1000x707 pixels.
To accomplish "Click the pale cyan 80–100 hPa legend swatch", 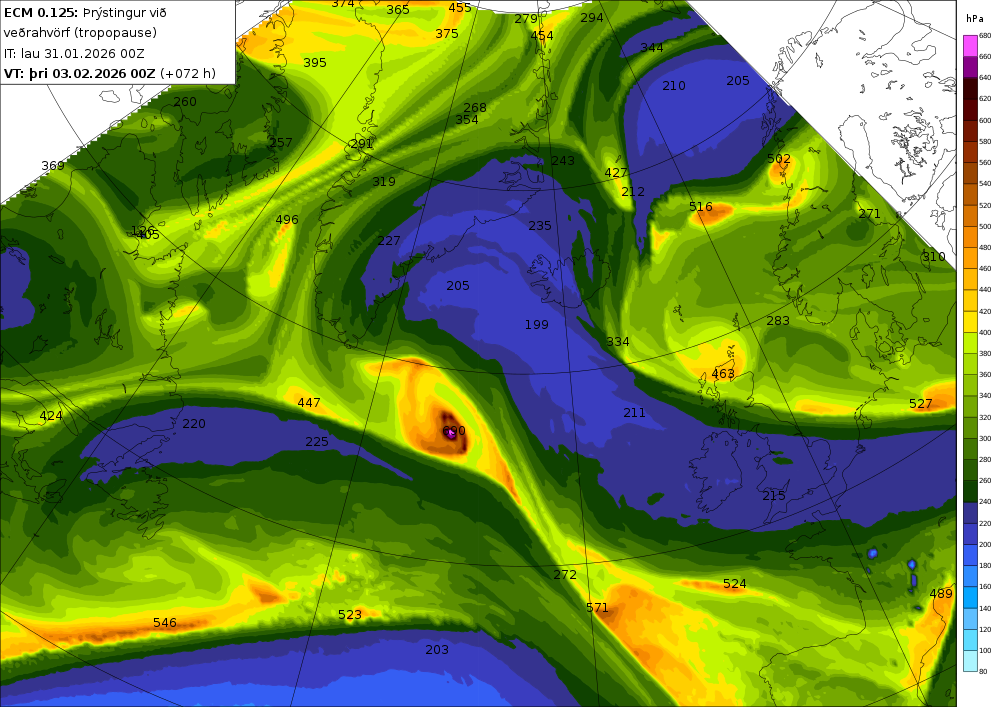I will point(970,660).
